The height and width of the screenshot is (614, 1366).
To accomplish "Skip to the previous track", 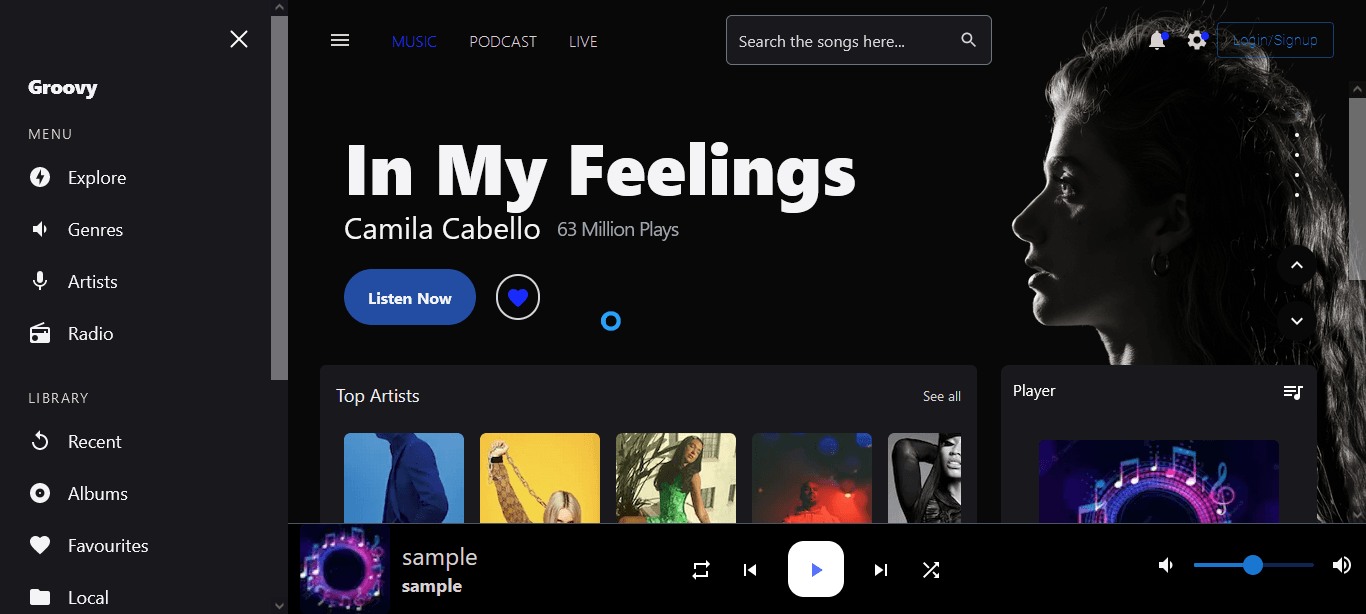I will pyautogui.click(x=750, y=570).
